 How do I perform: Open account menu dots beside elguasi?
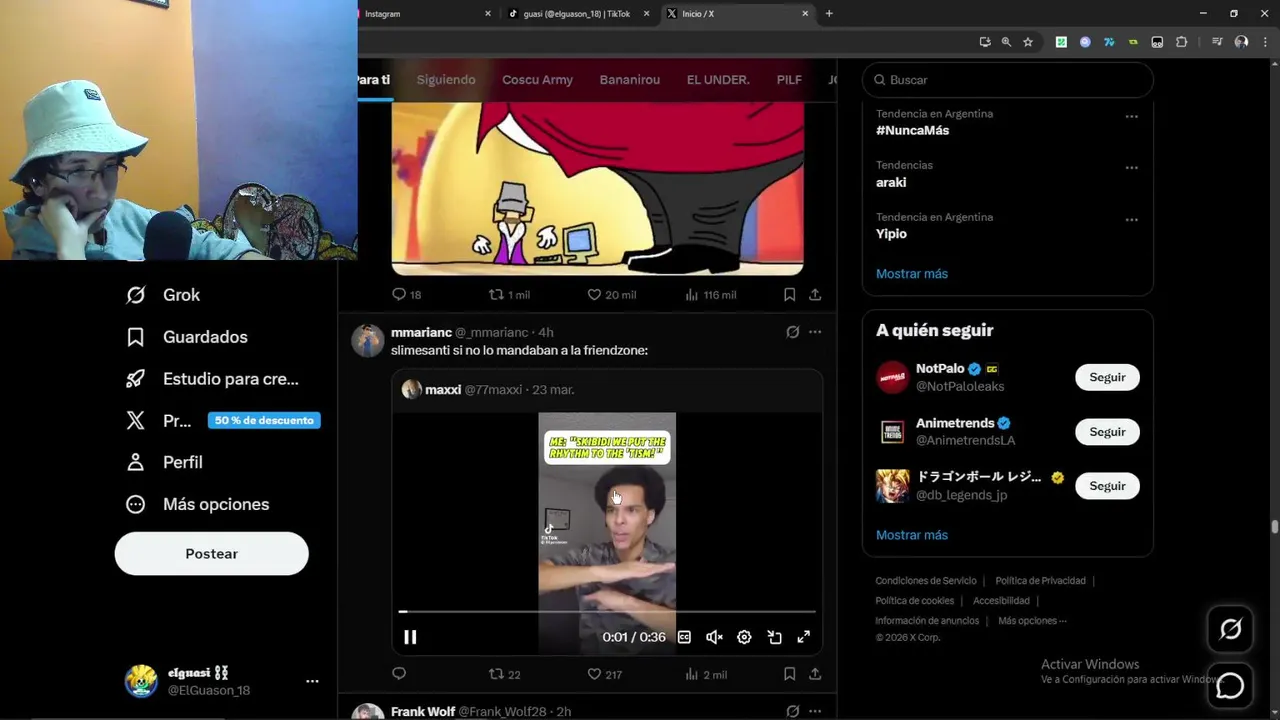tap(312, 681)
